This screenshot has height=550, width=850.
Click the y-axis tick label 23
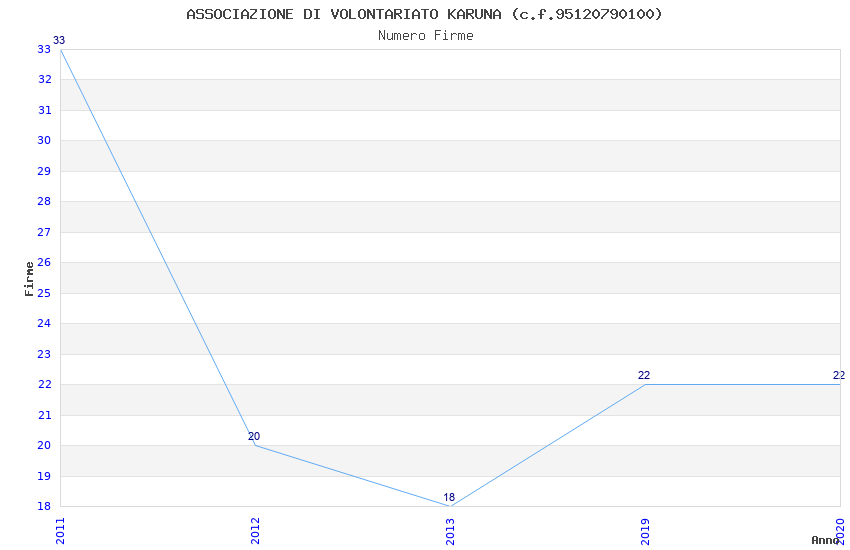pyautogui.click(x=44, y=354)
